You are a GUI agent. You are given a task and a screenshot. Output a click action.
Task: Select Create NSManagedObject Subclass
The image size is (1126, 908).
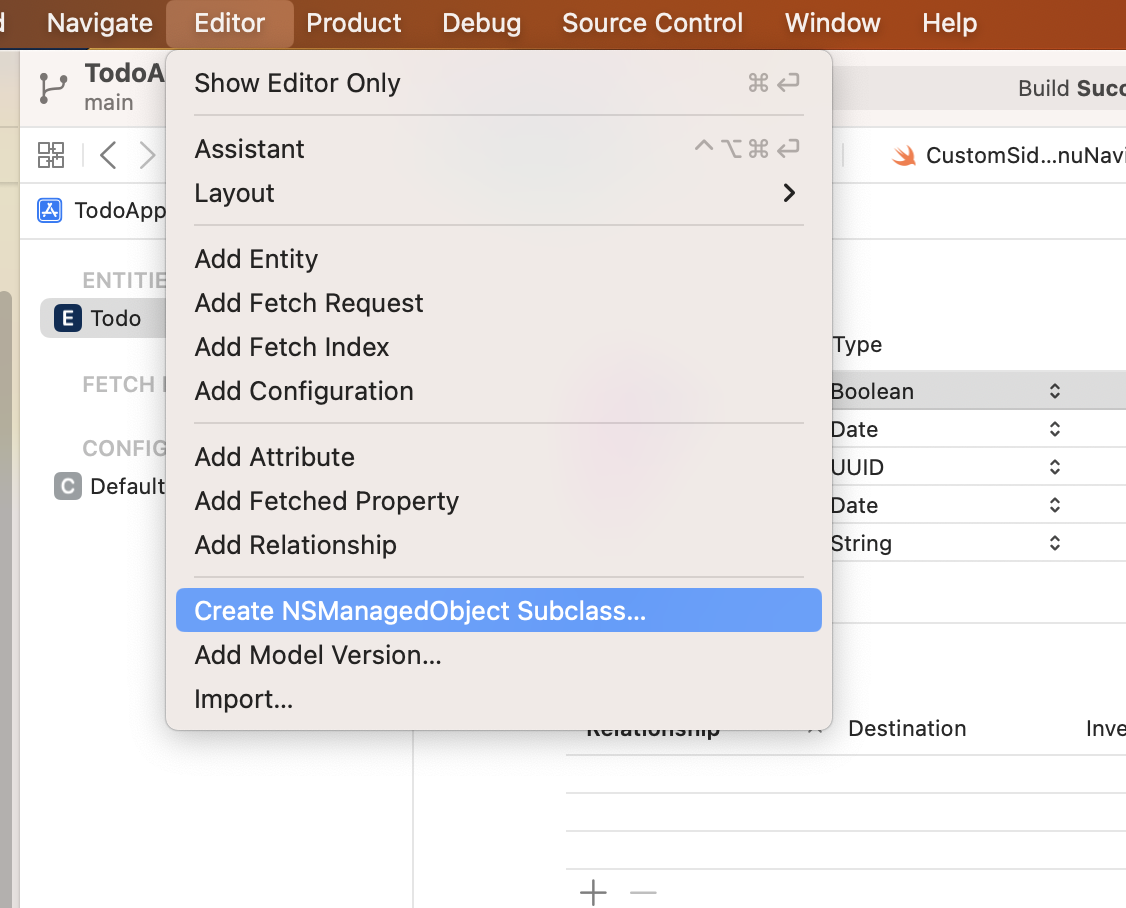click(x=498, y=611)
